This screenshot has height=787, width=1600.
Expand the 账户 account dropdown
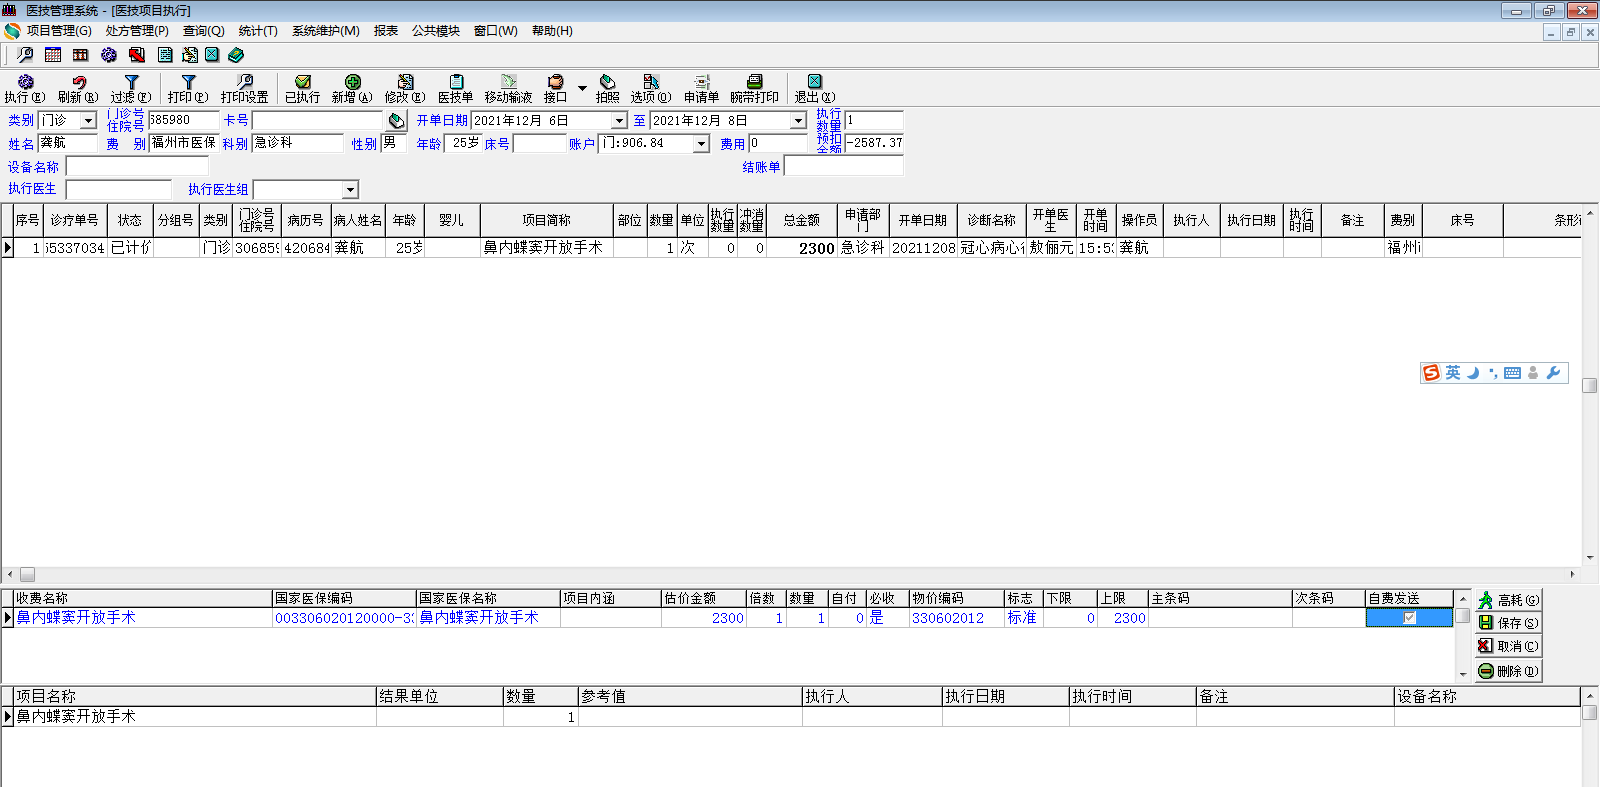(701, 144)
